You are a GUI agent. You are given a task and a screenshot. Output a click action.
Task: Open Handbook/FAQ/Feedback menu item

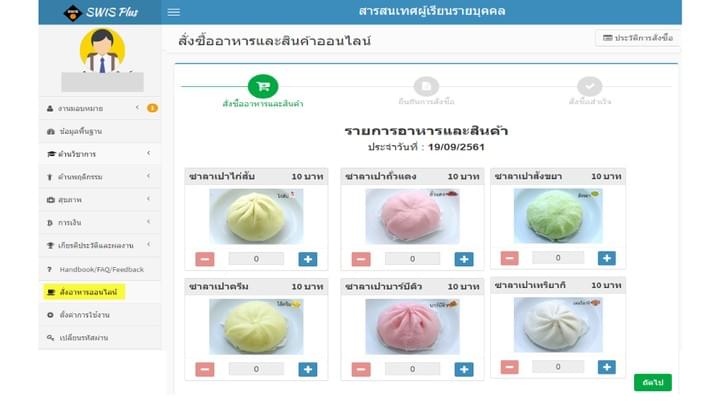(100, 269)
